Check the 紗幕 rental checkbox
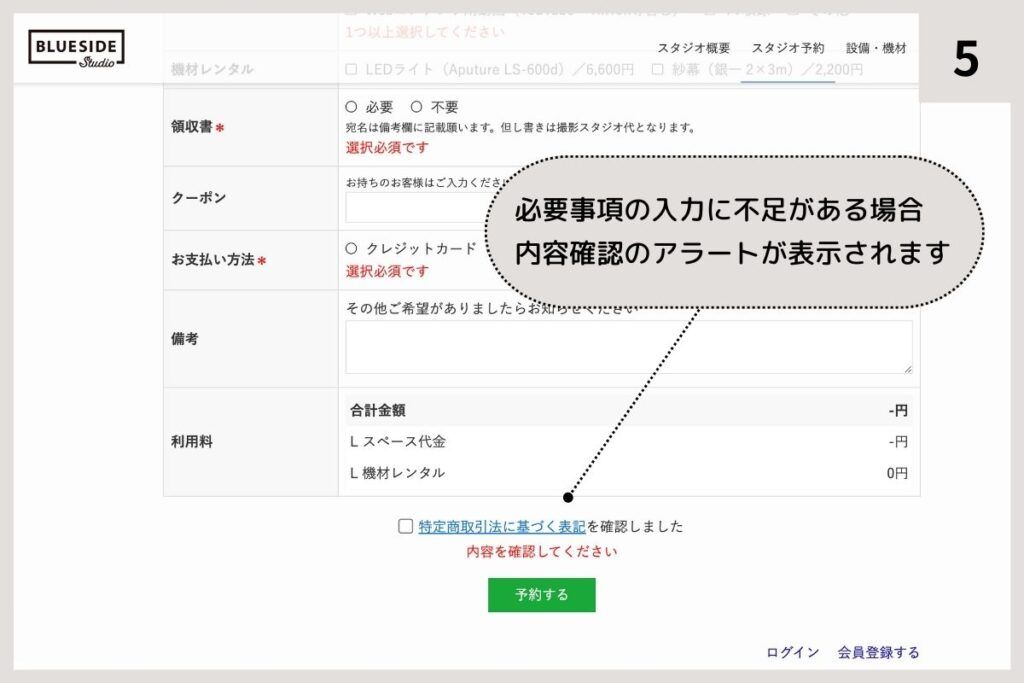Viewport: 1024px width, 683px height. click(657, 69)
